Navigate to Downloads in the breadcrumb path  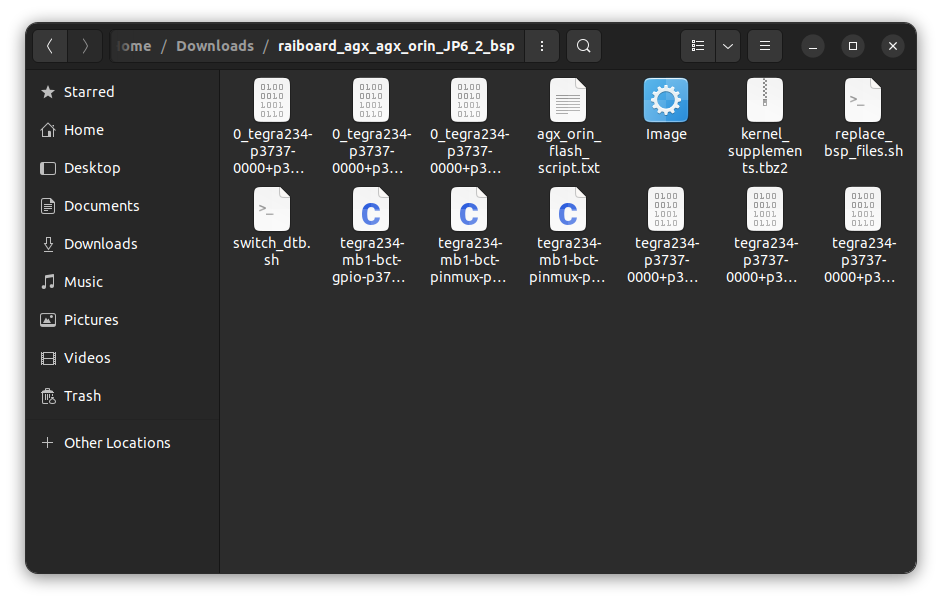tap(215, 46)
